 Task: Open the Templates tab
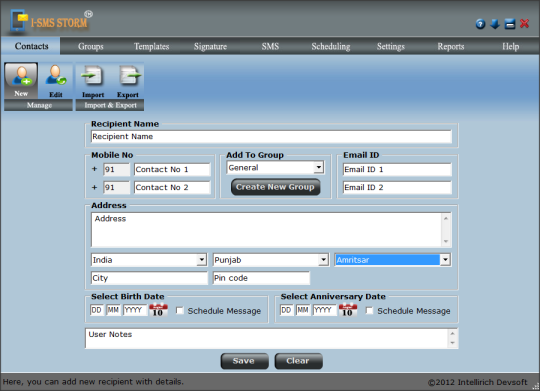152,46
